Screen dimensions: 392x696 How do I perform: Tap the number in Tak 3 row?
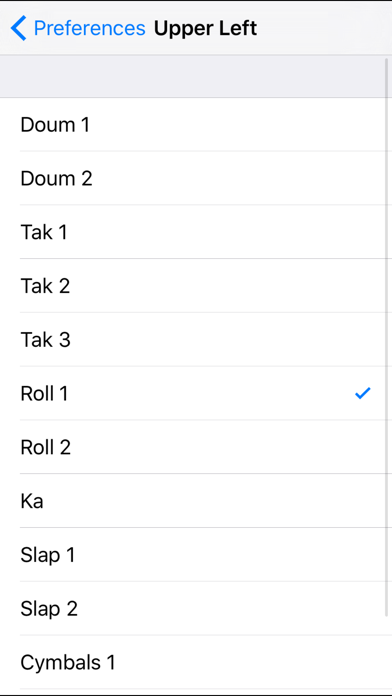pos(64,340)
